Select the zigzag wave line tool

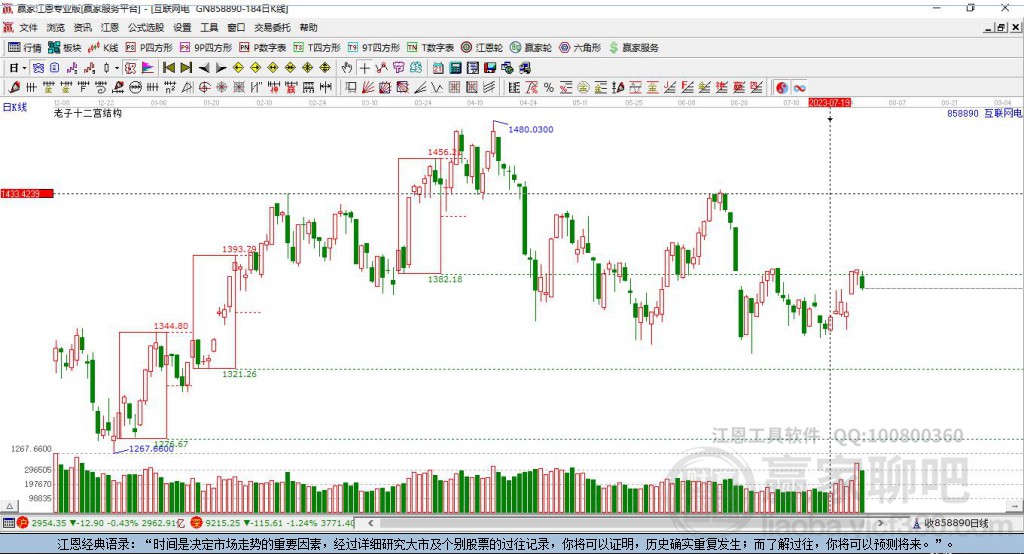[x=438, y=88]
